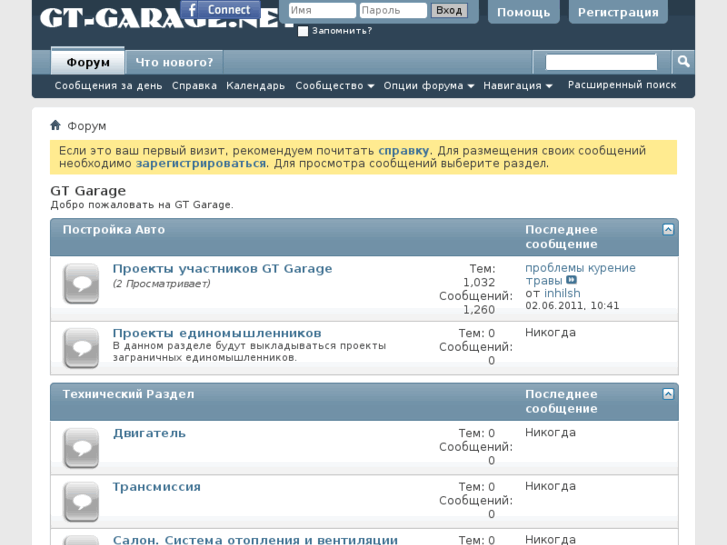Focus the Имя username field
Image resolution: width=727 pixels, height=545 pixels.
click(322, 10)
